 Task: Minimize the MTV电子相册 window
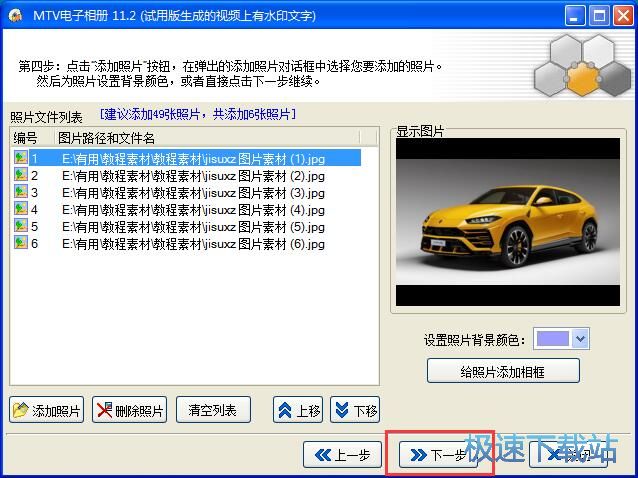574,16
